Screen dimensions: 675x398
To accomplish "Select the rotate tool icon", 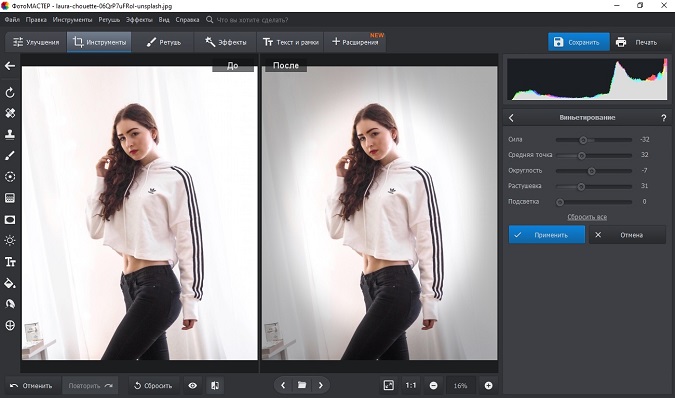I will (10, 93).
